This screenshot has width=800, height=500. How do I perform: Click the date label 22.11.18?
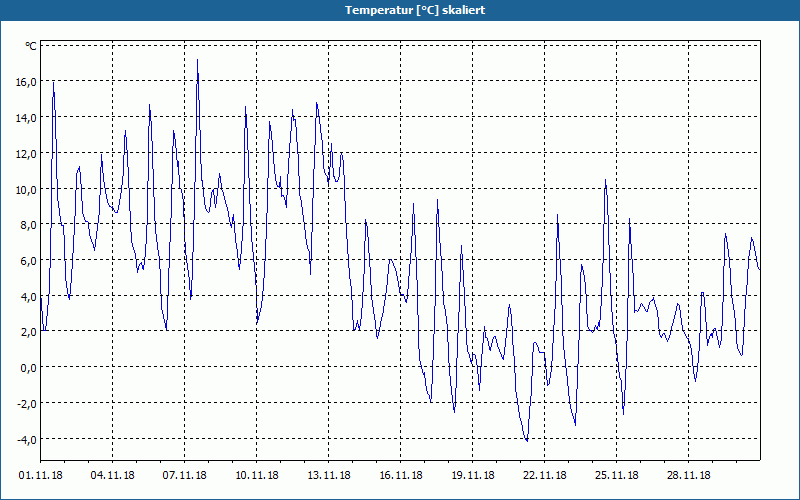point(544,475)
